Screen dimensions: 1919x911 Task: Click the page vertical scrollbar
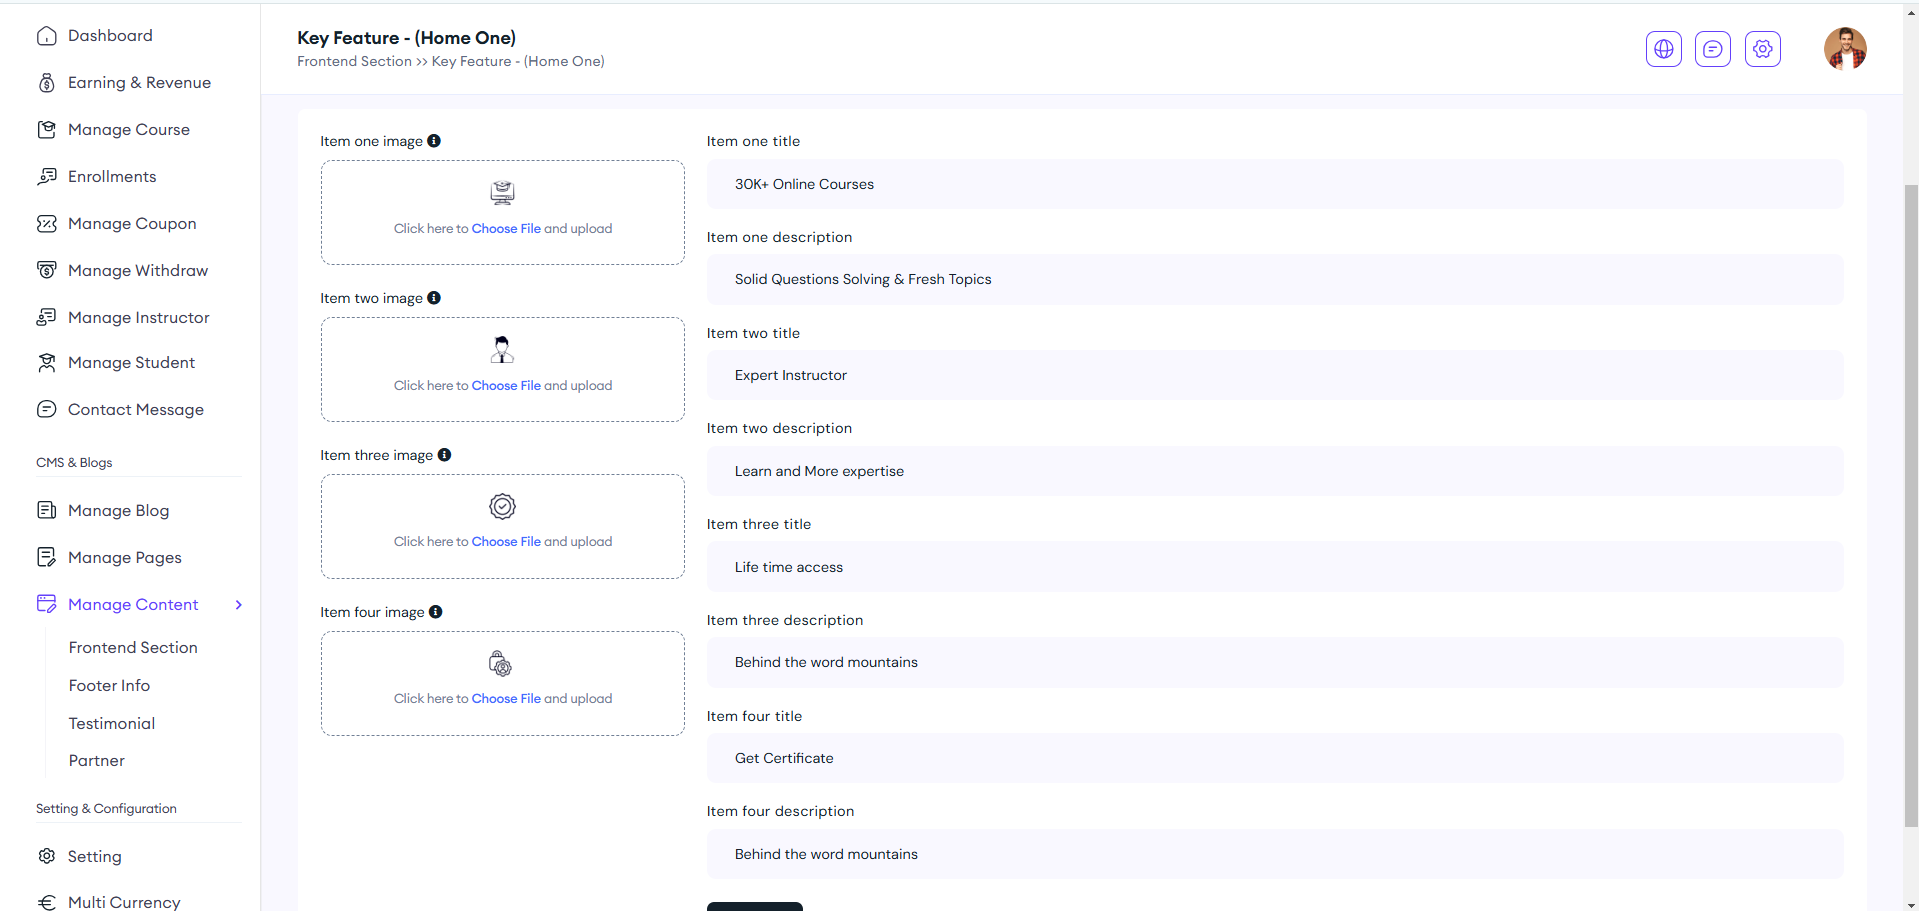pos(1910,500)
